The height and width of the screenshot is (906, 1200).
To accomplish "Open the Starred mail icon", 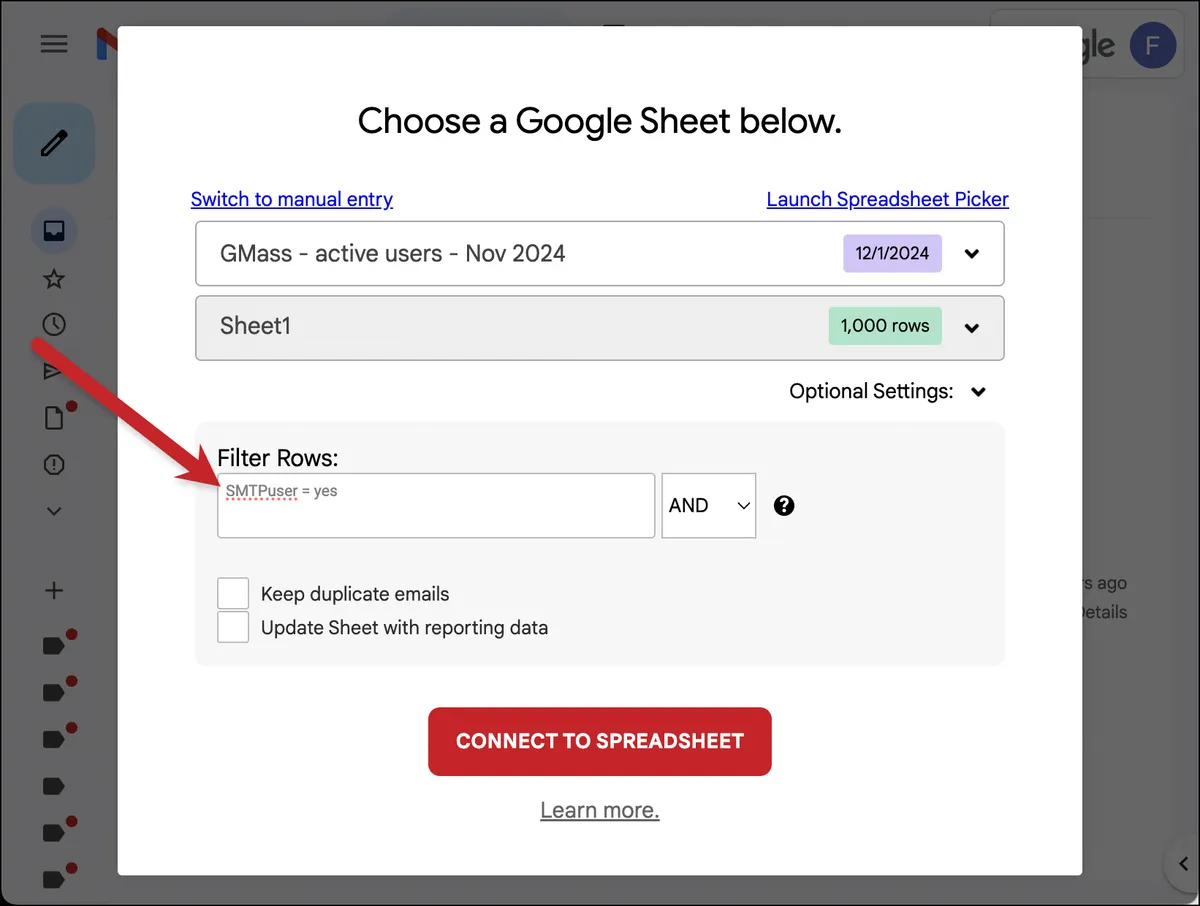I will click(54, 279).
